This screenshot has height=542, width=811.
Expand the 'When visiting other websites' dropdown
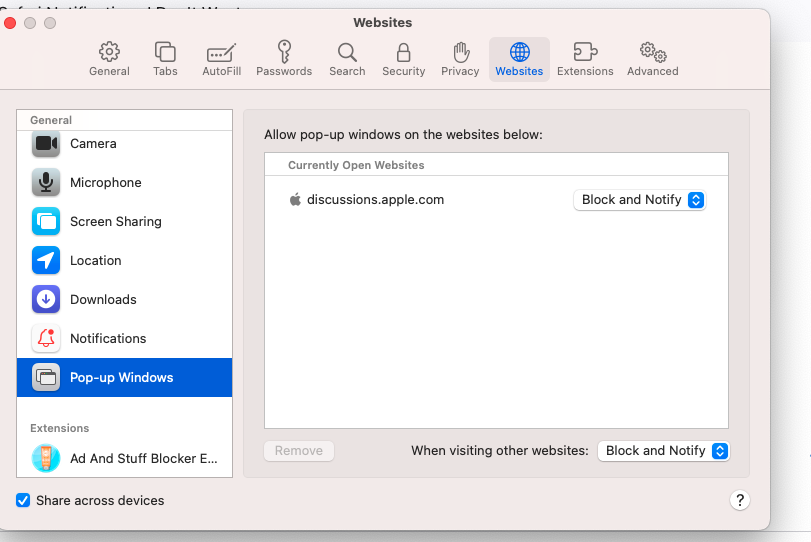663,451
